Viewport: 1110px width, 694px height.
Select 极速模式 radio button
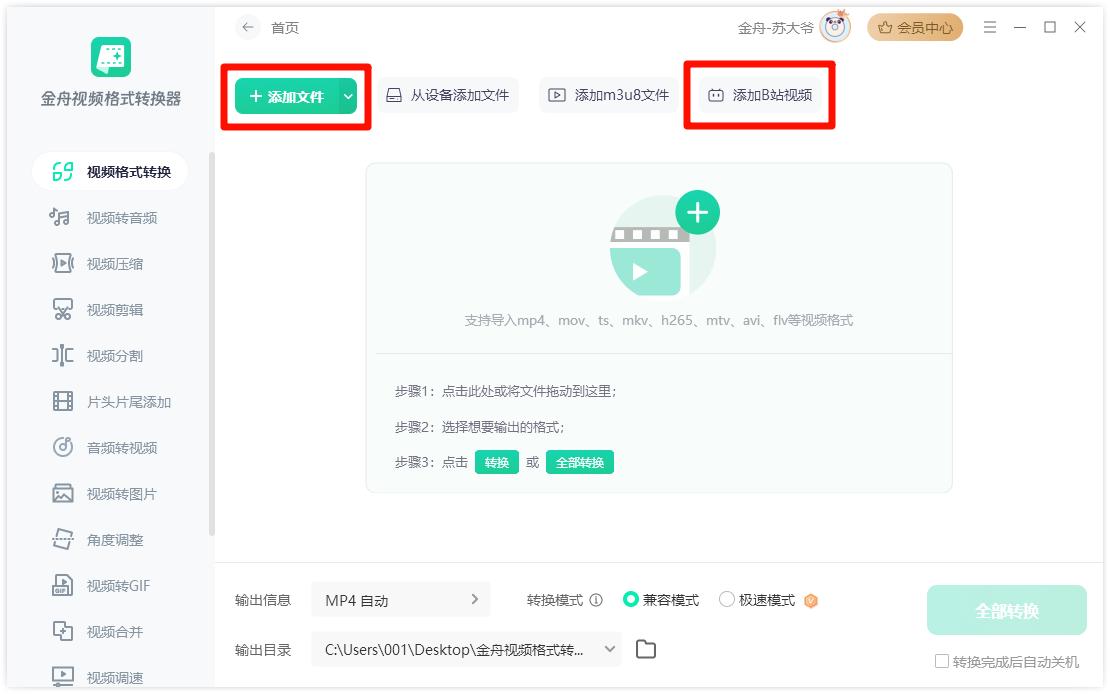[727, 600]
